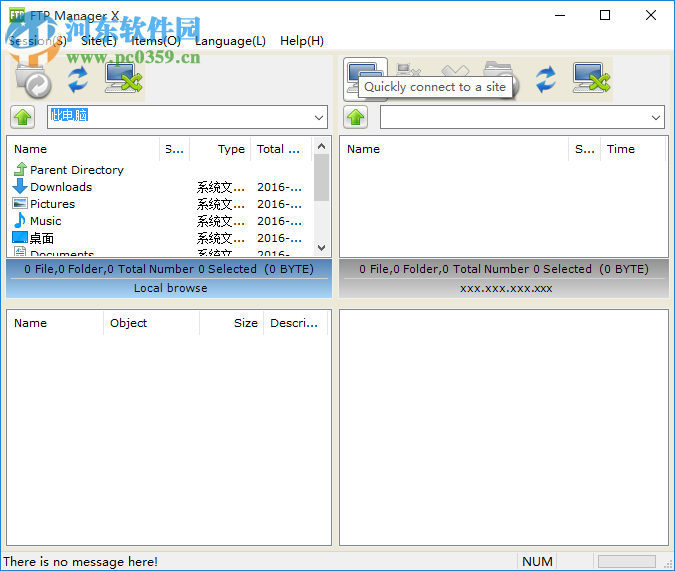Click the gray X abort icon in remote toolbar
This screenshot has height=571, width=675.
(455, 71)
